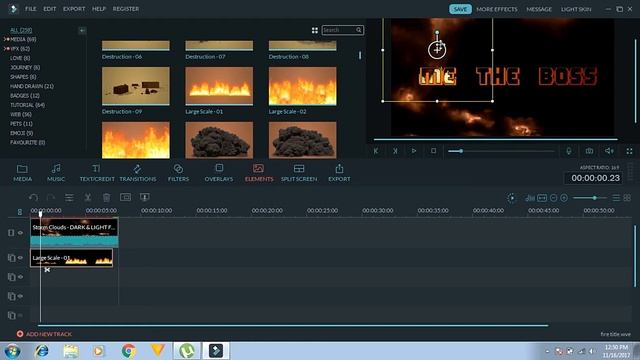Collapse the category sidebar arrow
Screen dimensions: 640x360
click(x=82, y=31)
